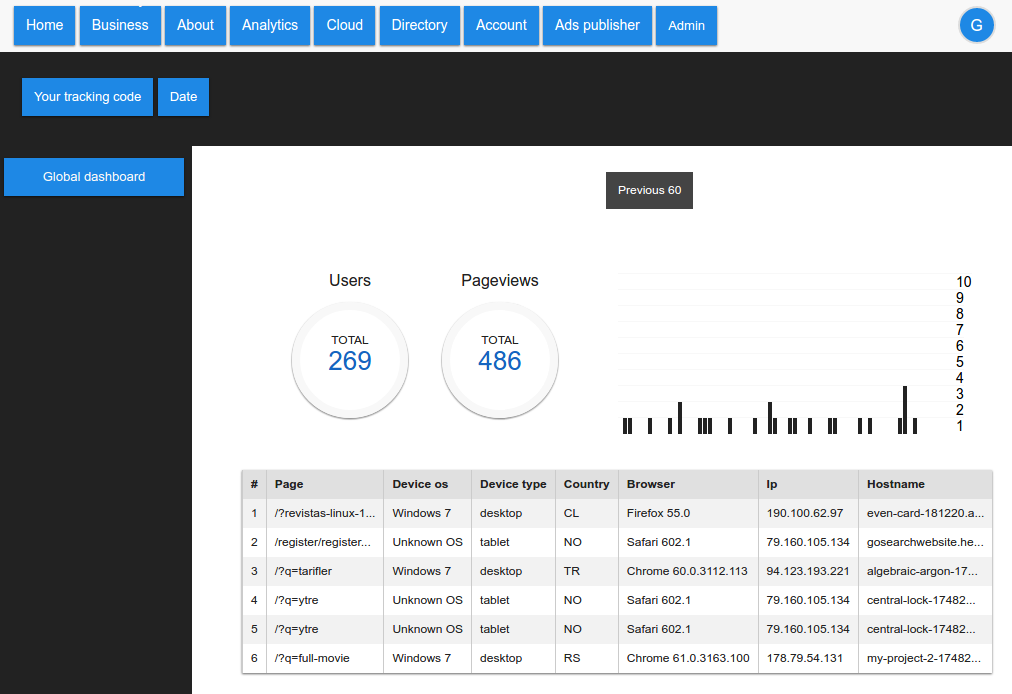Click Your tracking code button

[87, 97]
